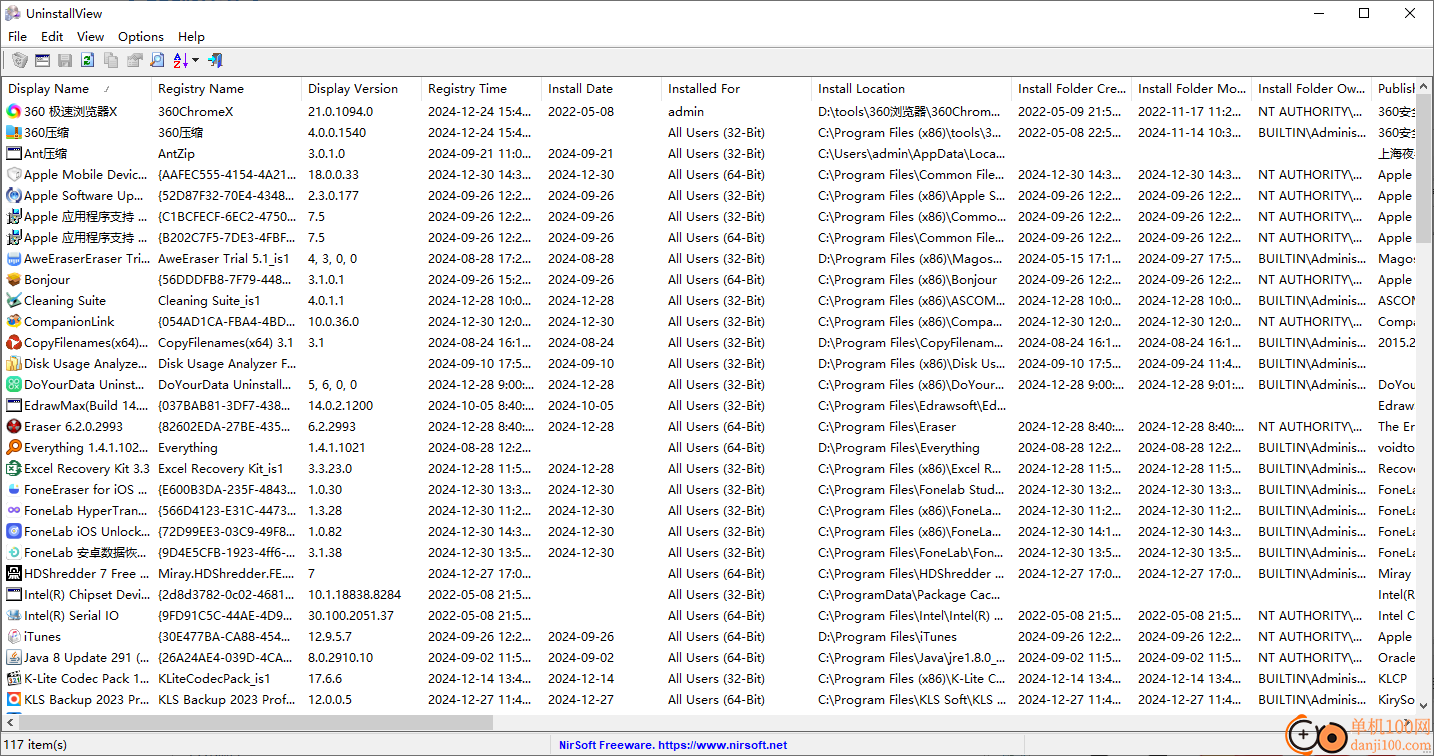This screenshot has width=1434, height=756.
Task: Select the Cleaning Suite row icon
Action: [14, 301]
